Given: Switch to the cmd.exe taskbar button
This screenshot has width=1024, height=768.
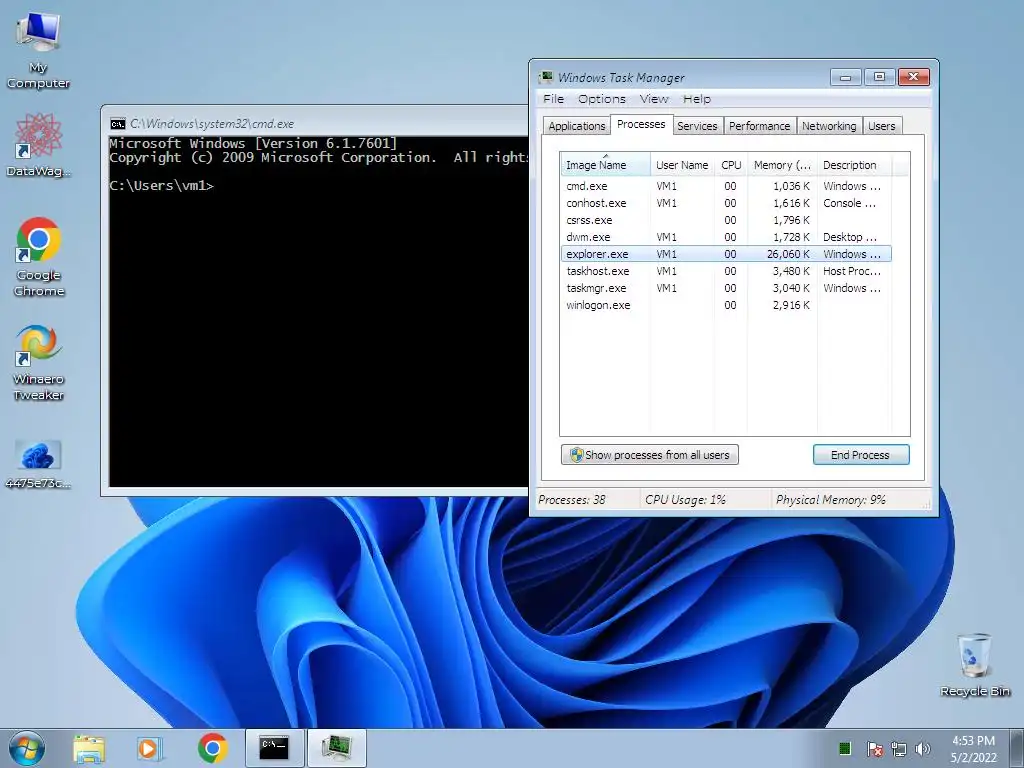Looking at the screenshot, I should click(x=274, y=748).
